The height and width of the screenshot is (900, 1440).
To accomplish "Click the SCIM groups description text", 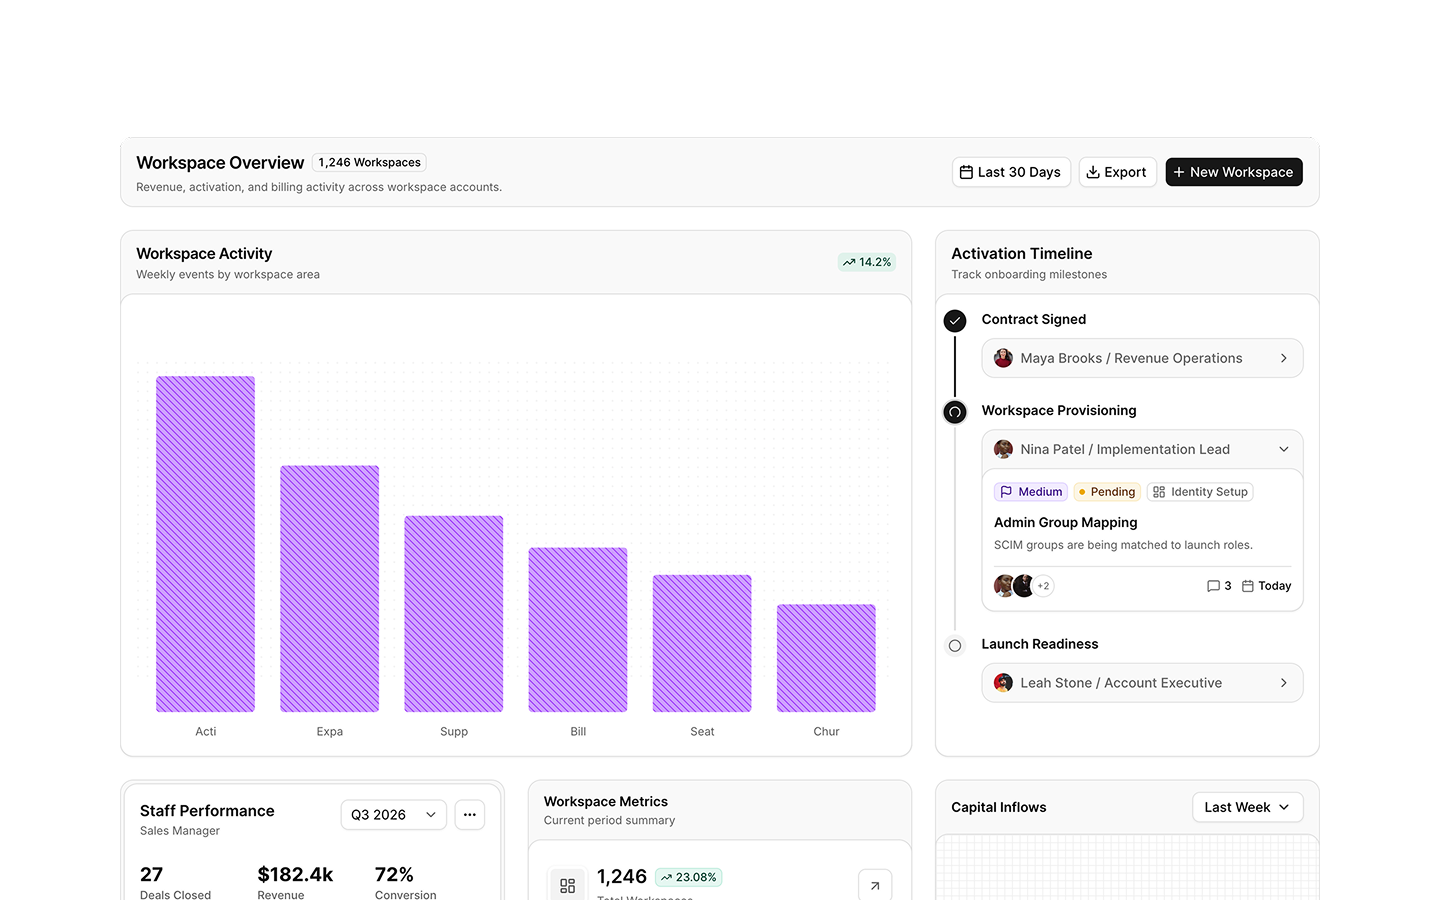I will 1123,545.
